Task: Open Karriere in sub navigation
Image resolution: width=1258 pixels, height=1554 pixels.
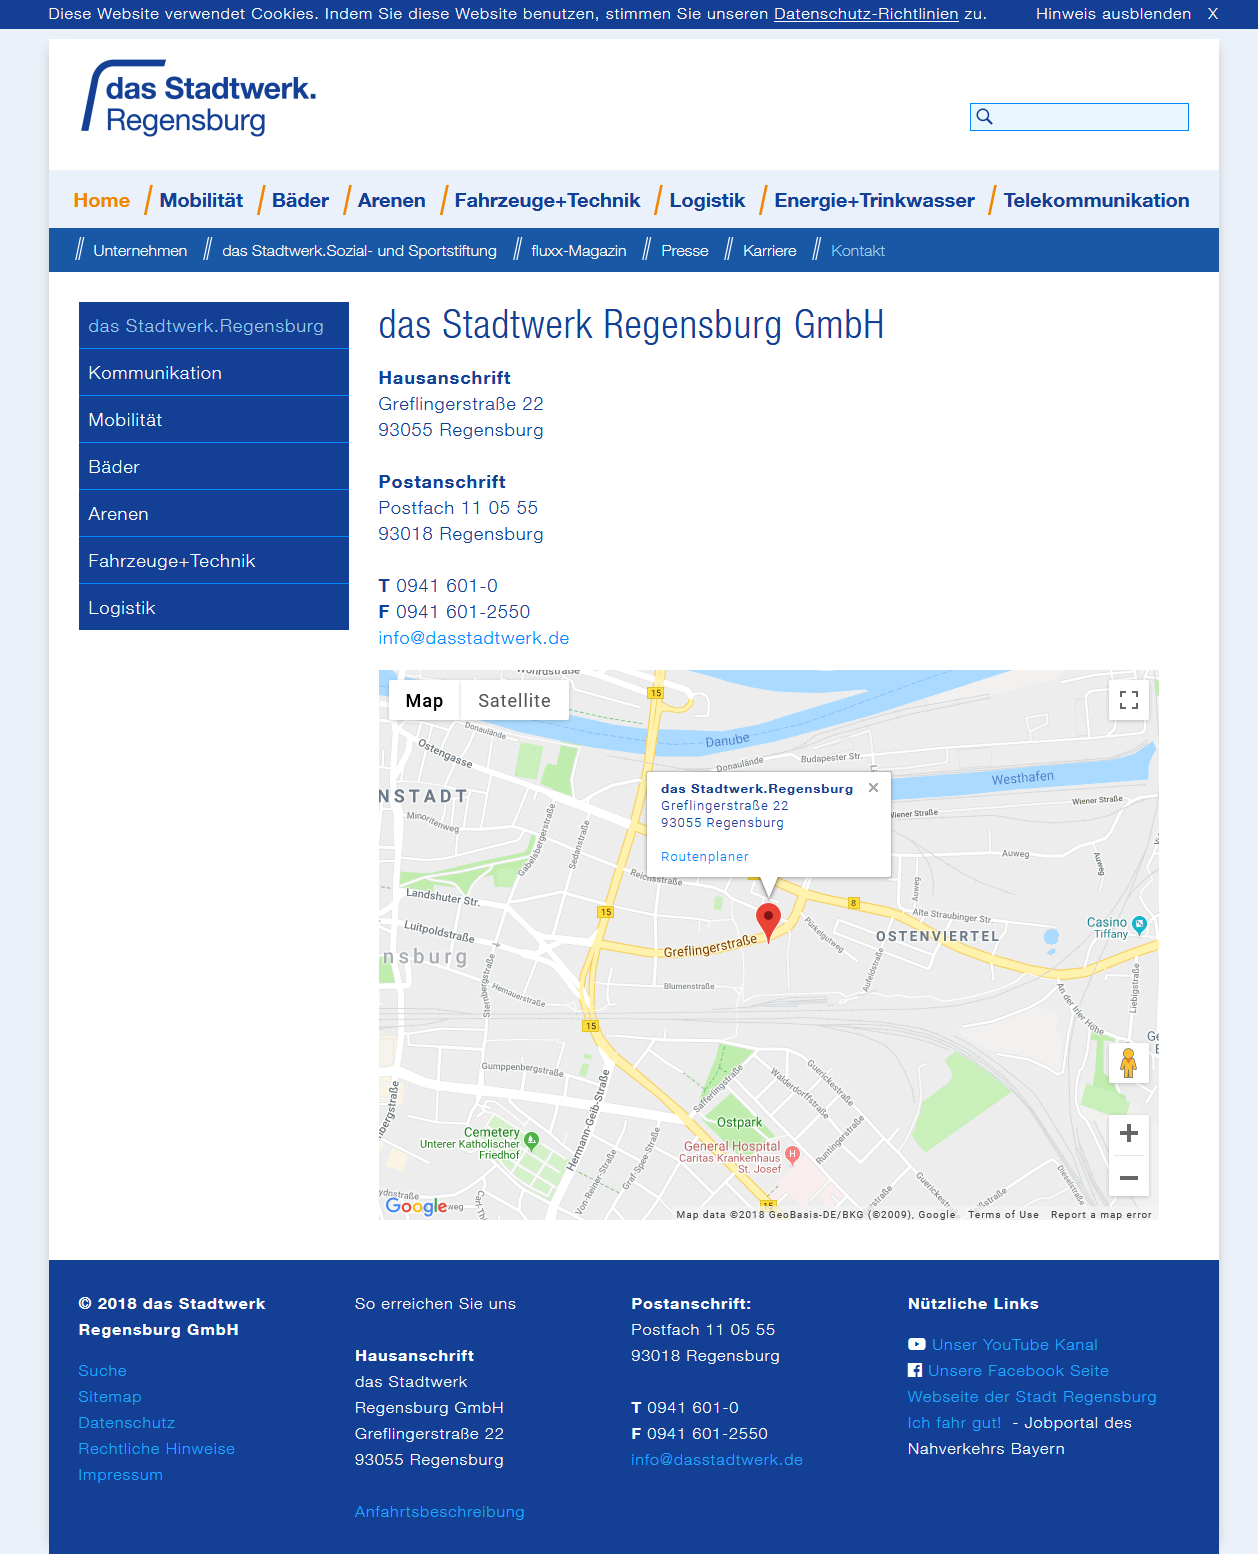Action: pyautogui.click(x=770, y=251)
